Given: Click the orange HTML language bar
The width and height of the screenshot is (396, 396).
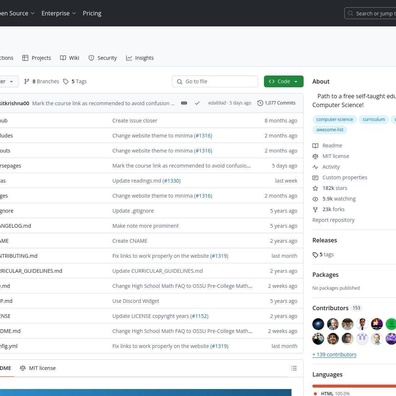Looking at the screenshot, I should coord(354,386).
